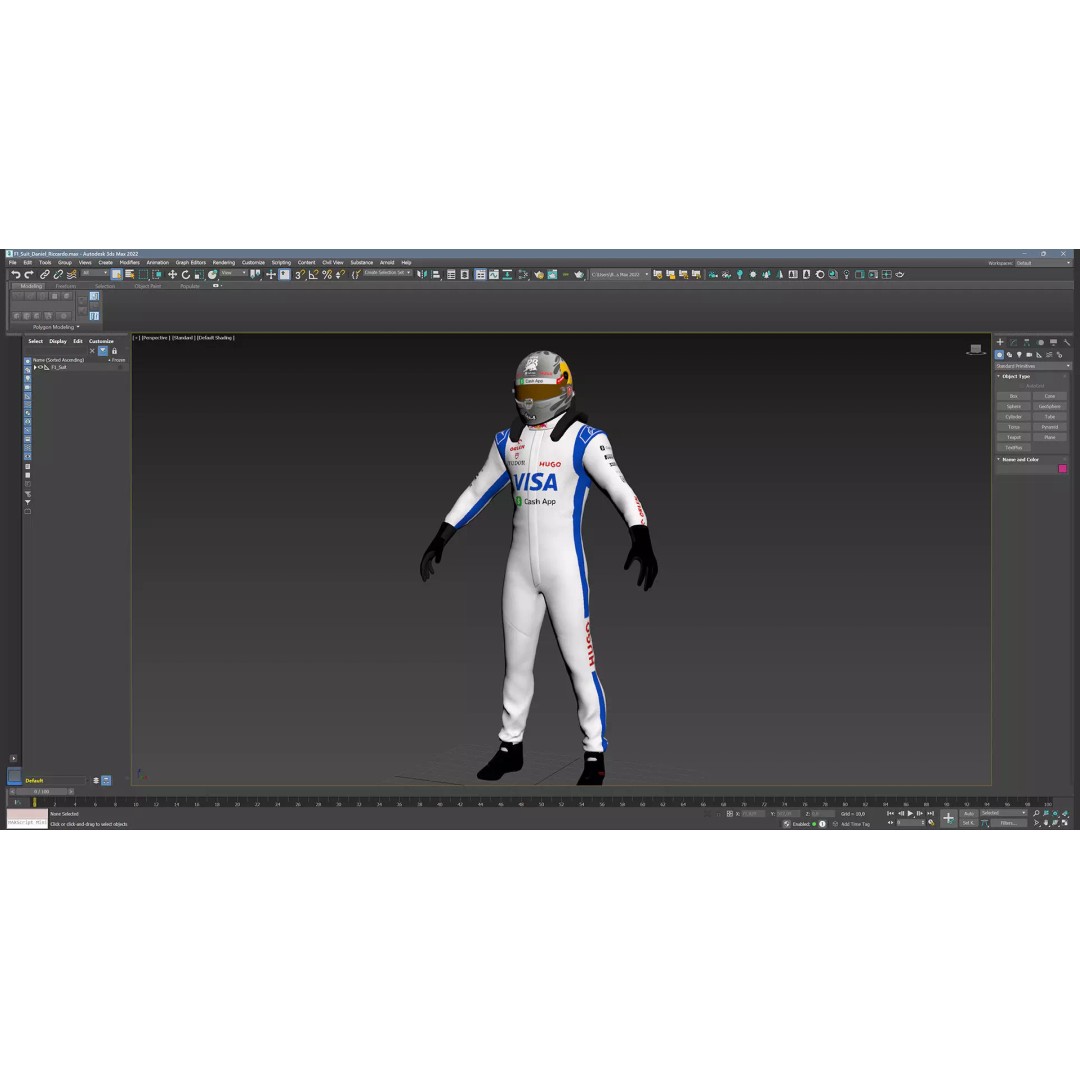Open the Standard Primitives dropdown
The height and width of the screenshot is (1080, 1080).
pos(1032,366)
